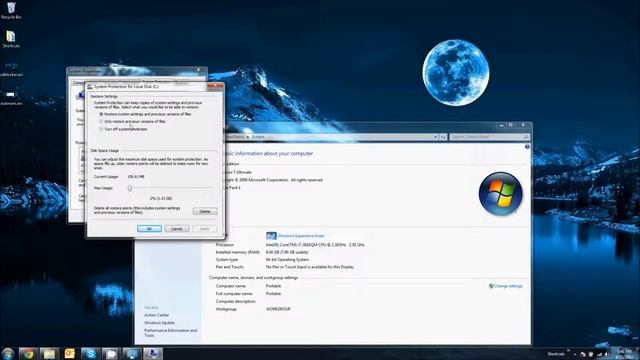Click the Max Usage slider handle

tap(129, 188)
